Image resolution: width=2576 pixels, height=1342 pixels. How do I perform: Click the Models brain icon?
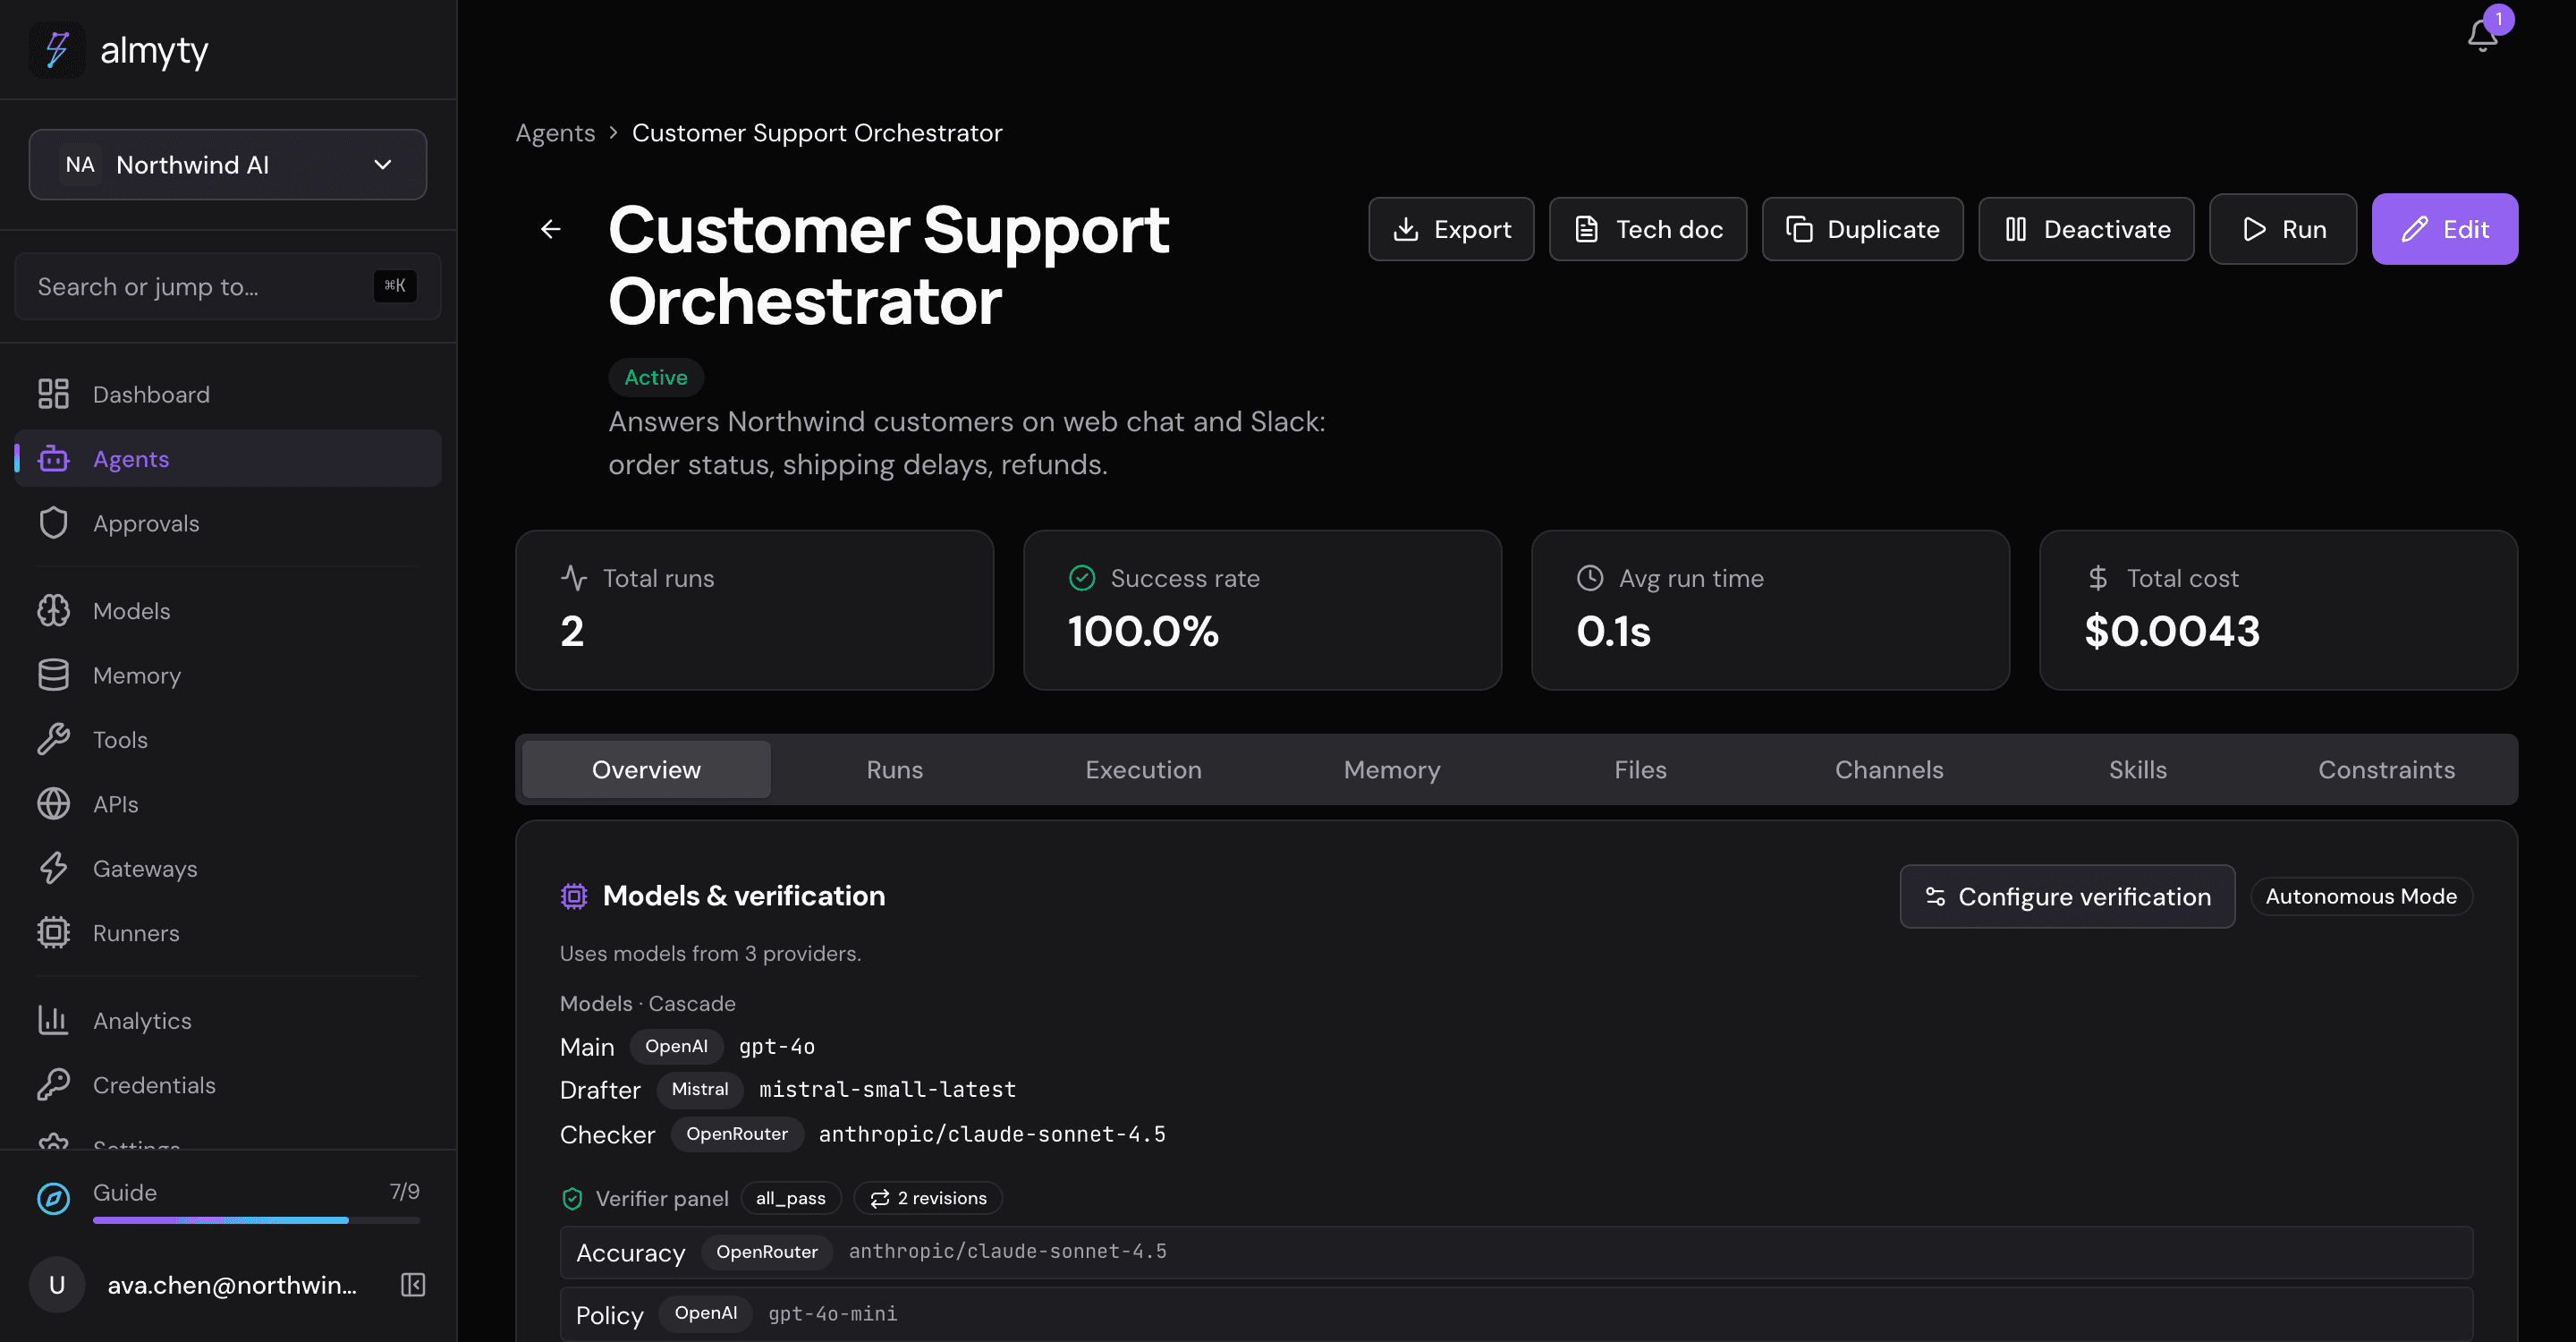point(53,611)
